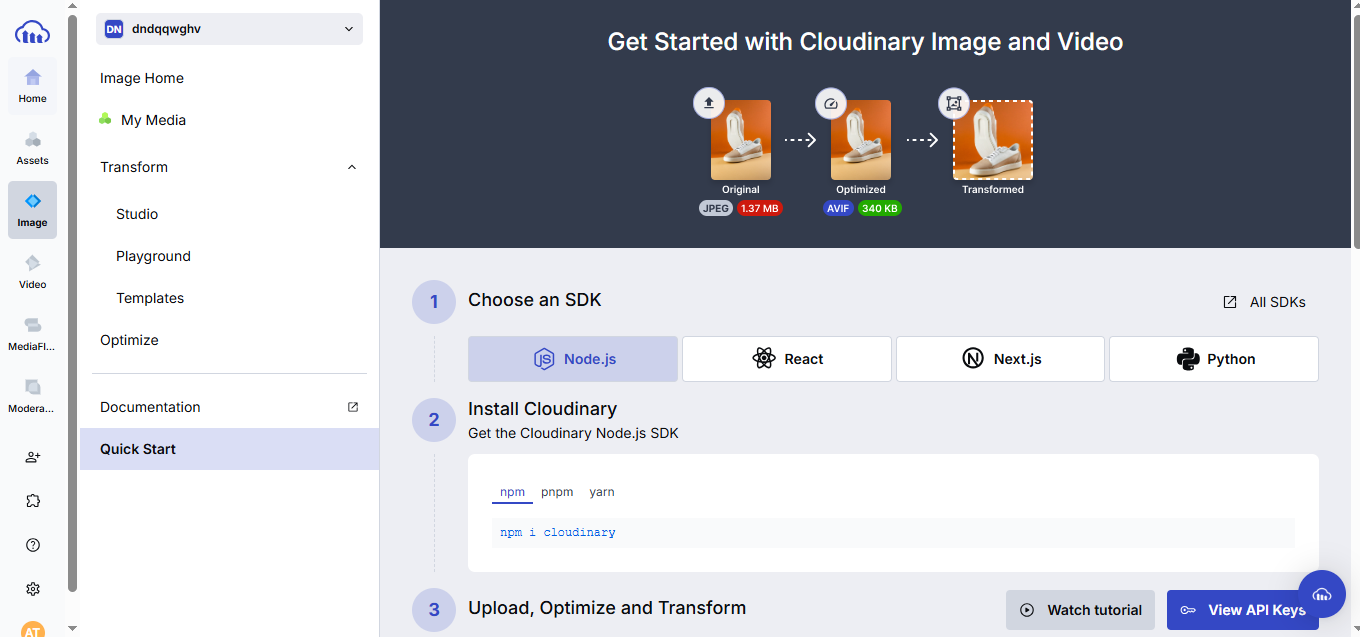Choose the Python SDK
Viewport: 1360px width, 637px height.
click(x=1214, y=359)
